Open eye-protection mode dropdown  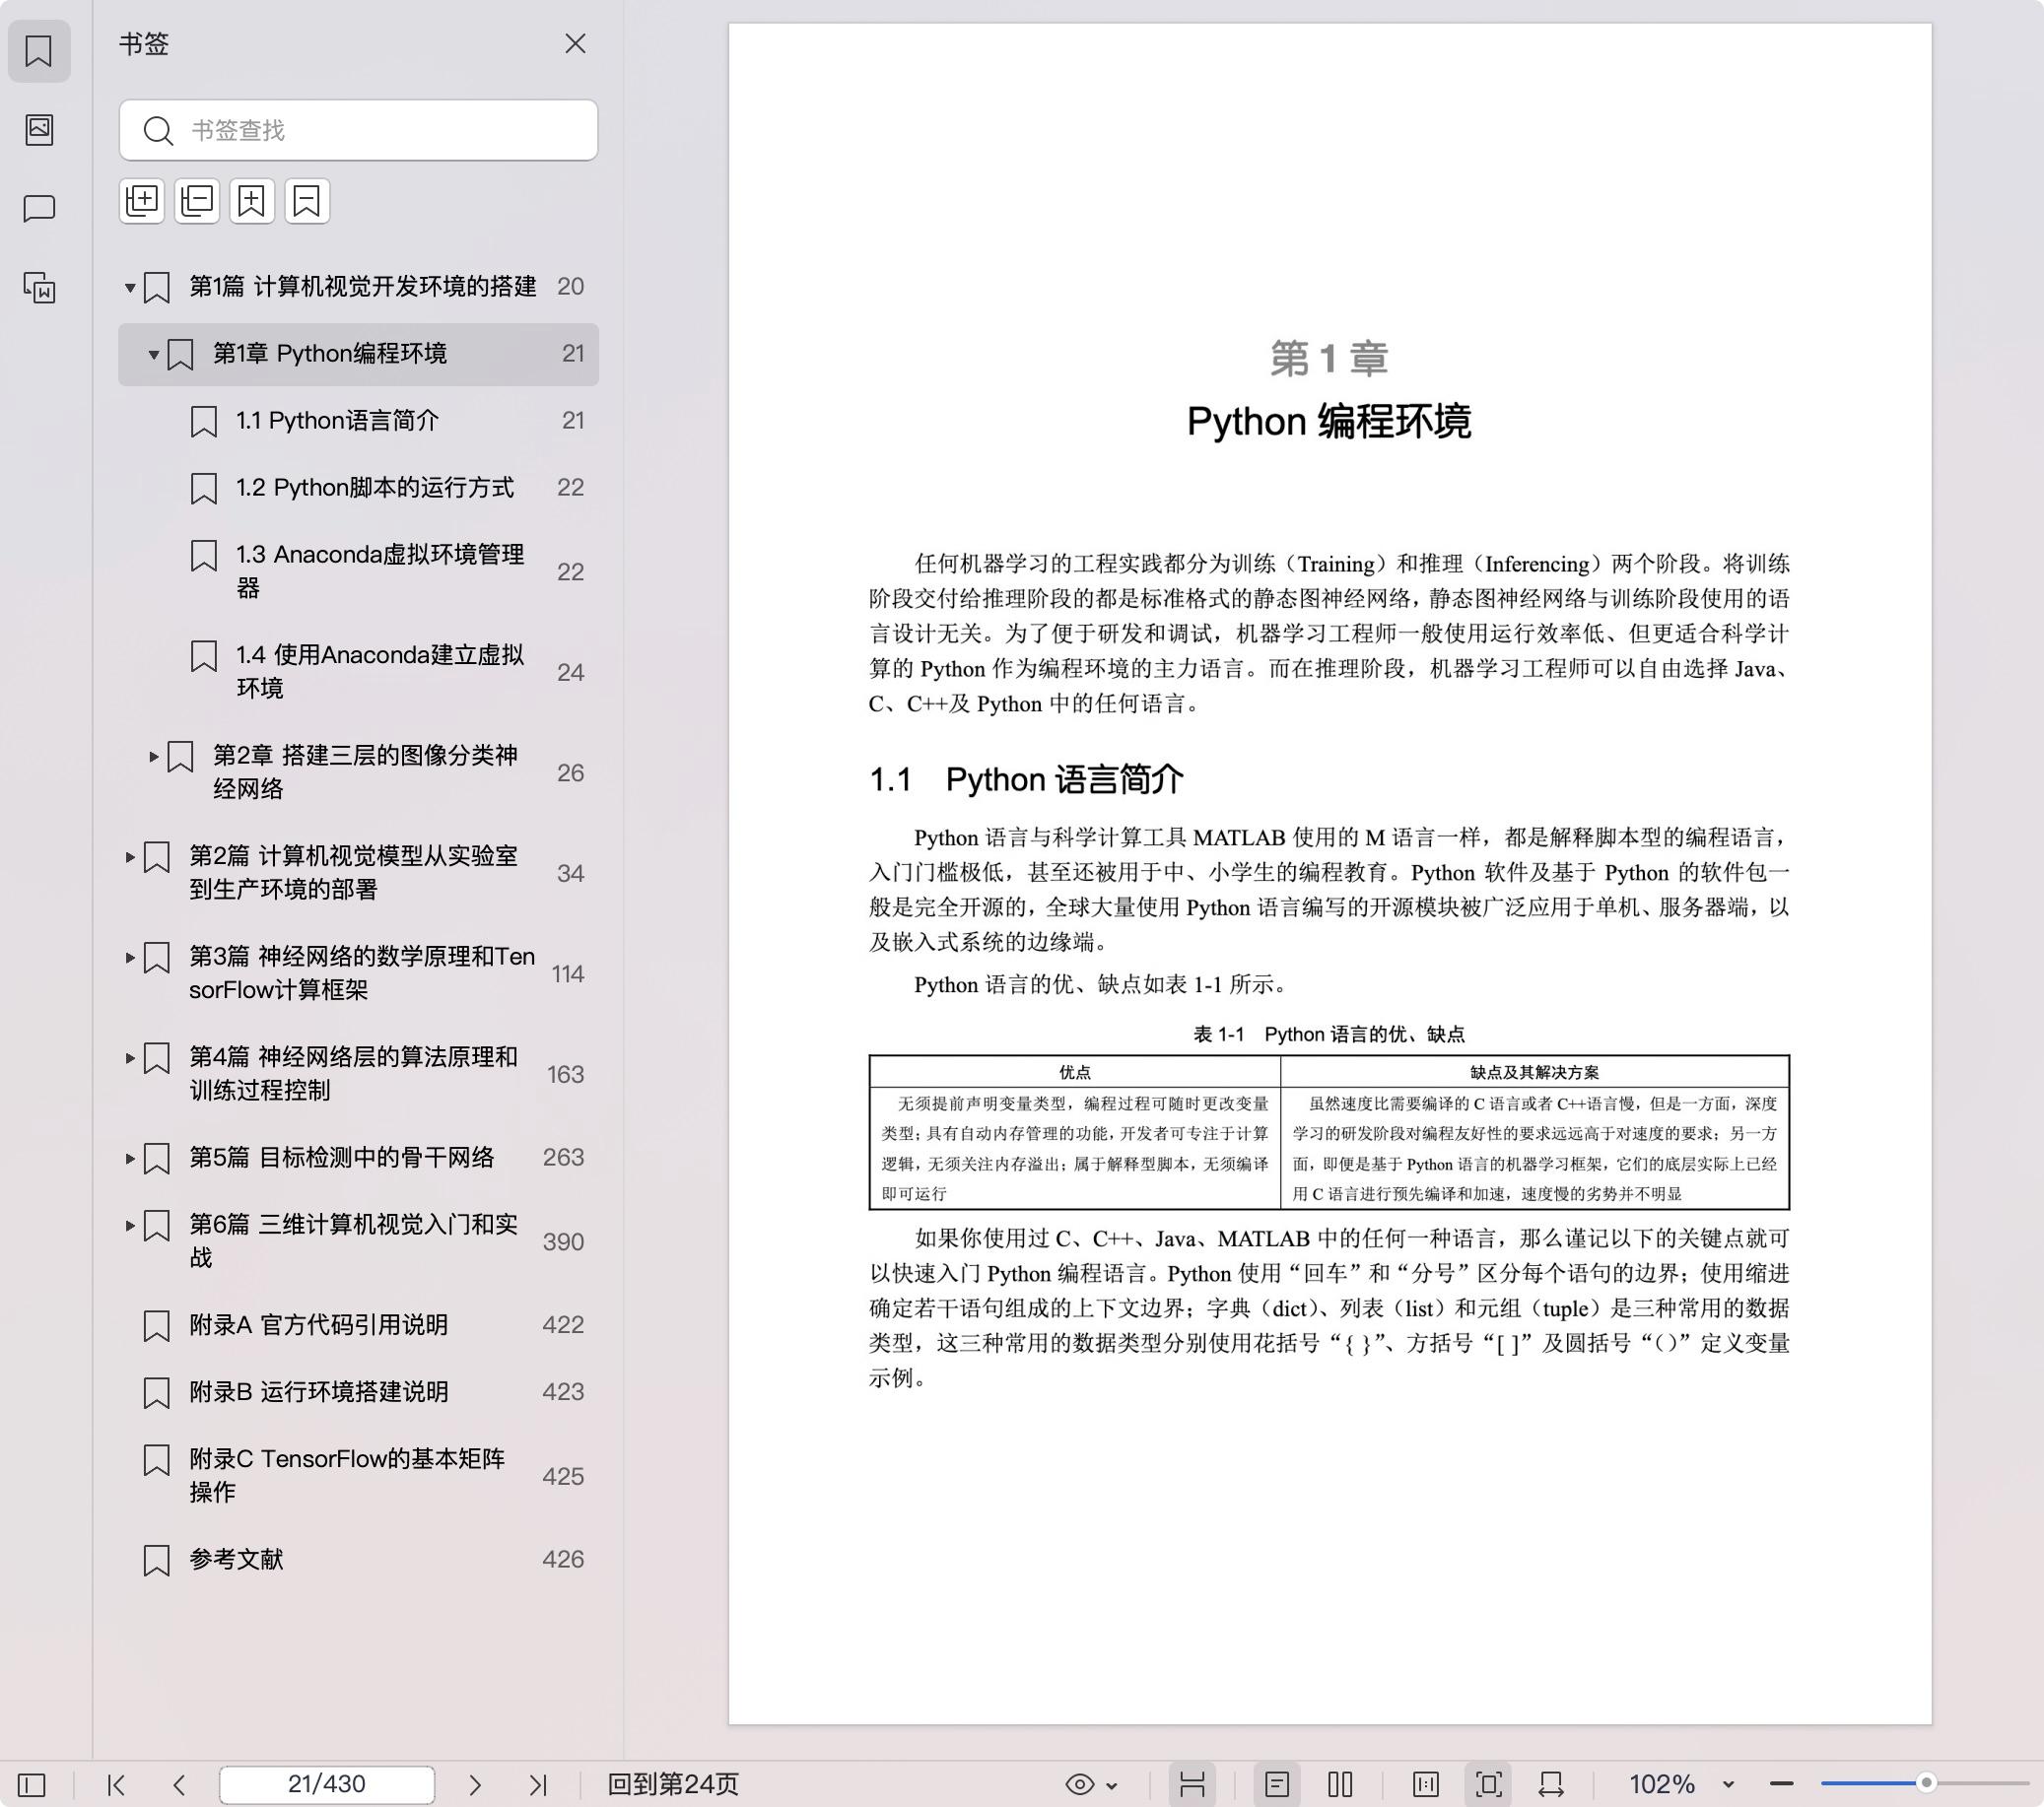coord(1092,1785)
